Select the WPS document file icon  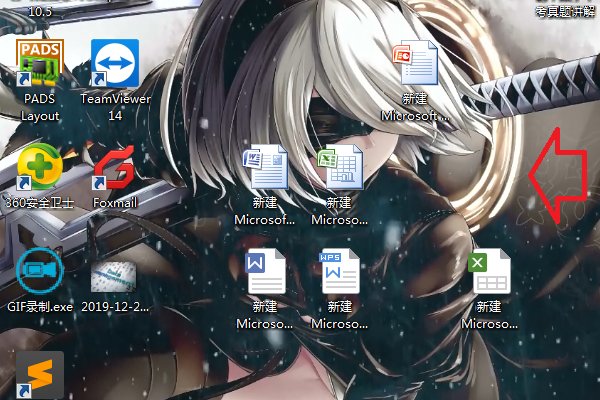click(340, 271)
